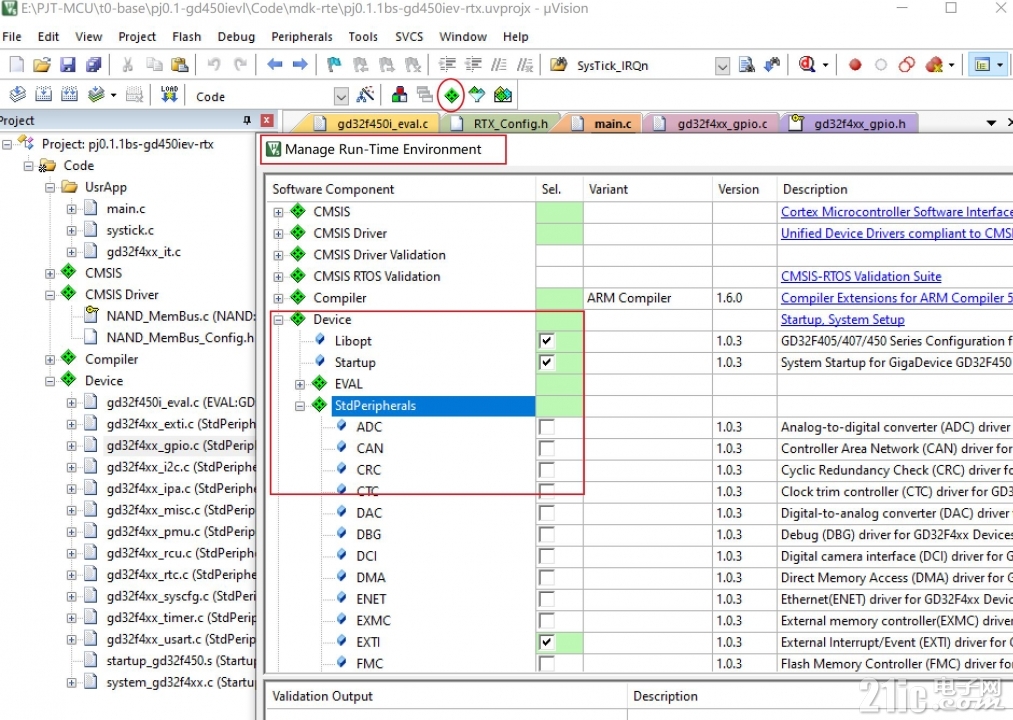Viewport: 1013px width, 720px height.
Task: Open Manage Run-Time Environment toolbar icon
Action: pos(451,96)
